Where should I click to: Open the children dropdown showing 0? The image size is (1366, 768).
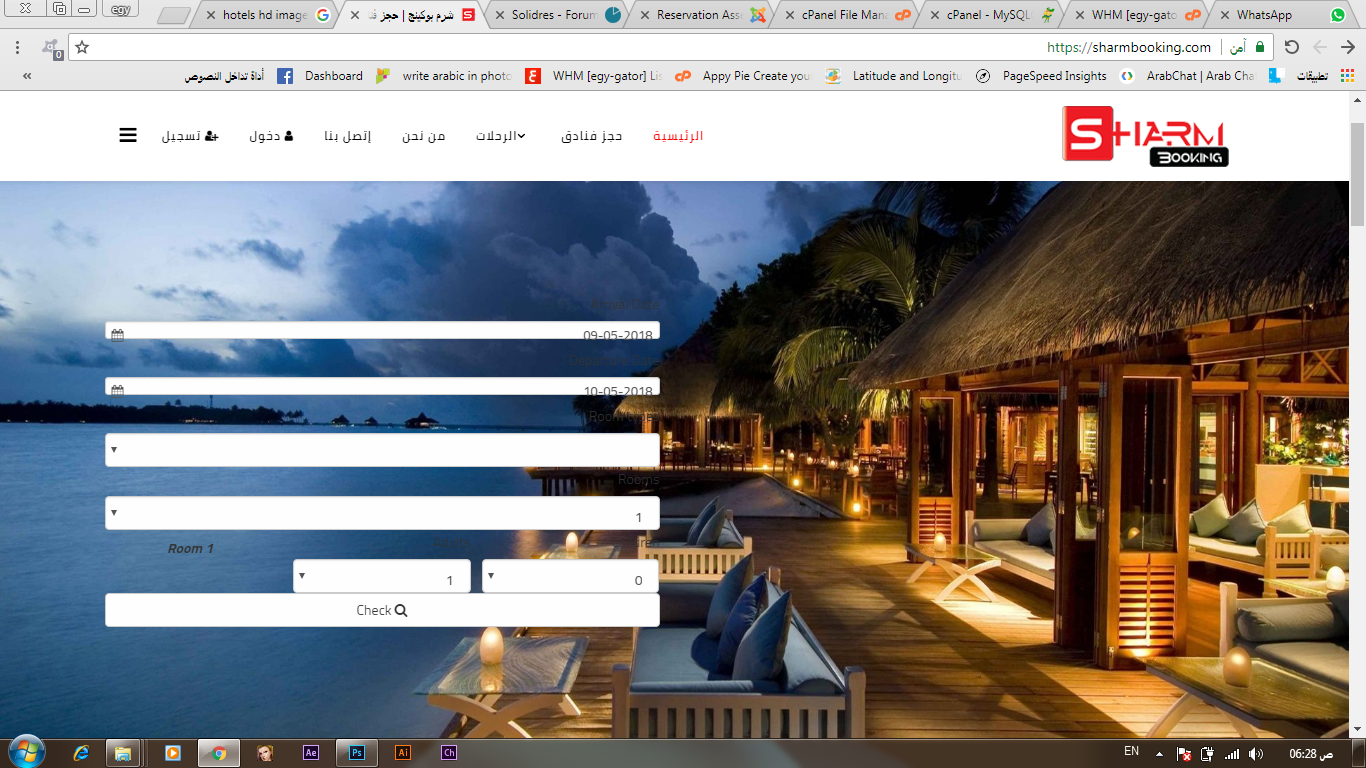tap(570, 577)
